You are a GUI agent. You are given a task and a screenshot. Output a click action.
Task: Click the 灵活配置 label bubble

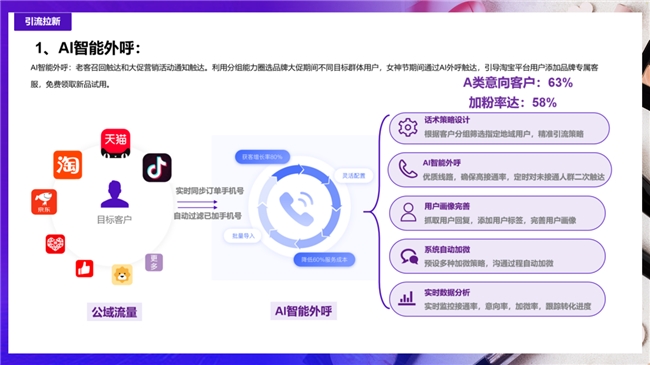(x=354, y=175)
